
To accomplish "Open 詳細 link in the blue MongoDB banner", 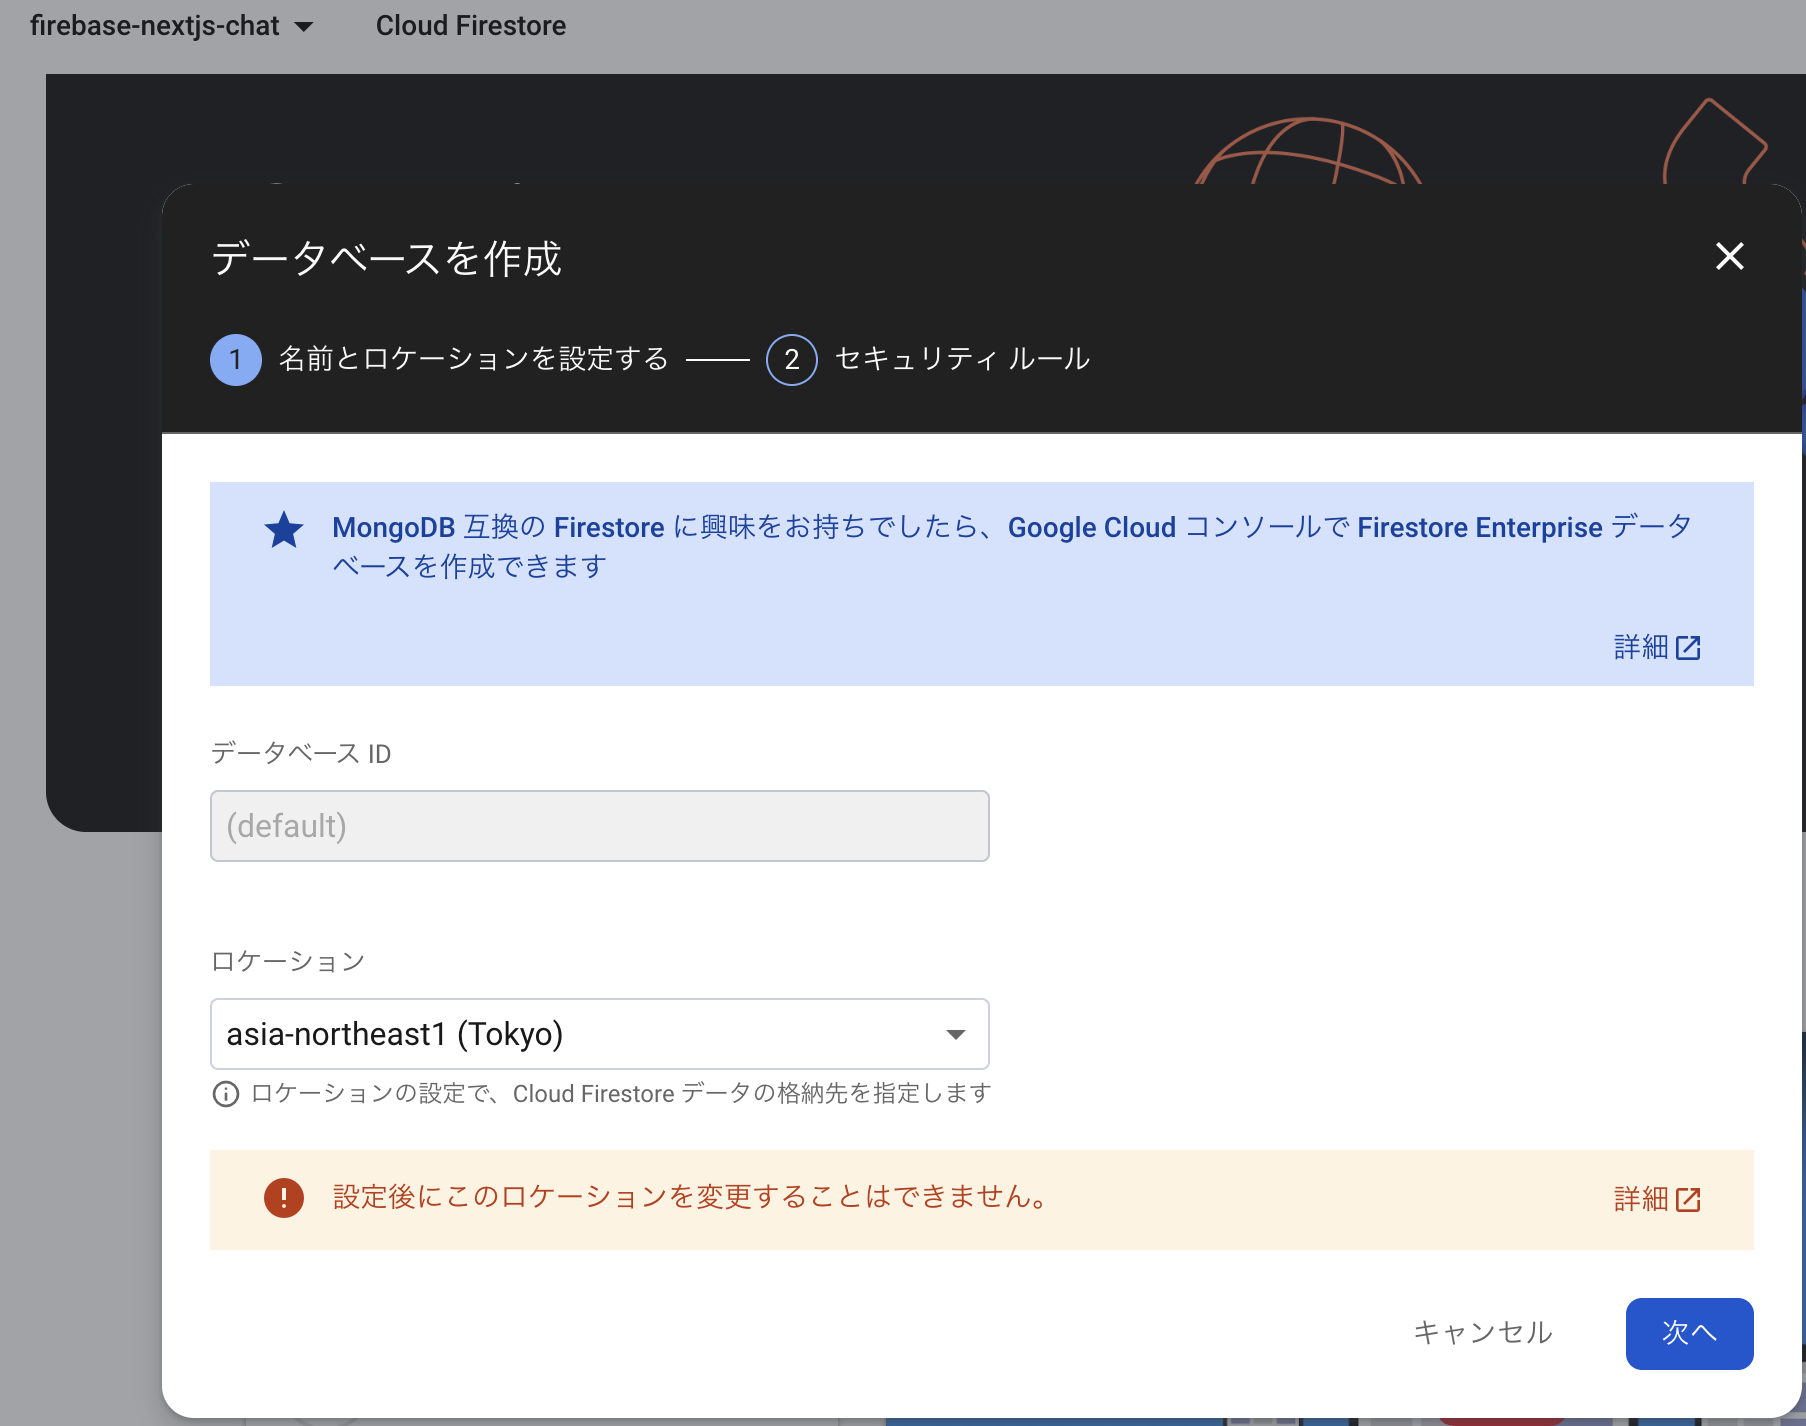I will [x=1657, y=647].
